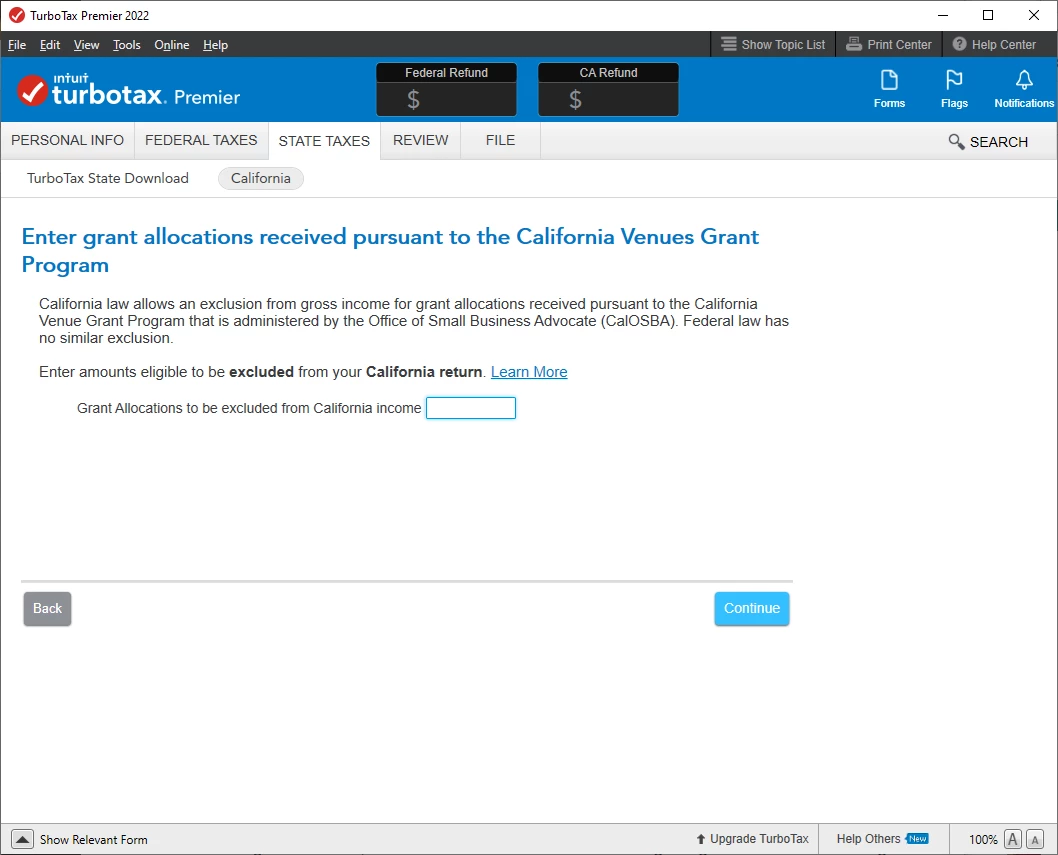1058x855 pixels.
Task: Click the Grant Allocations input field
Action: click(471, 408)
